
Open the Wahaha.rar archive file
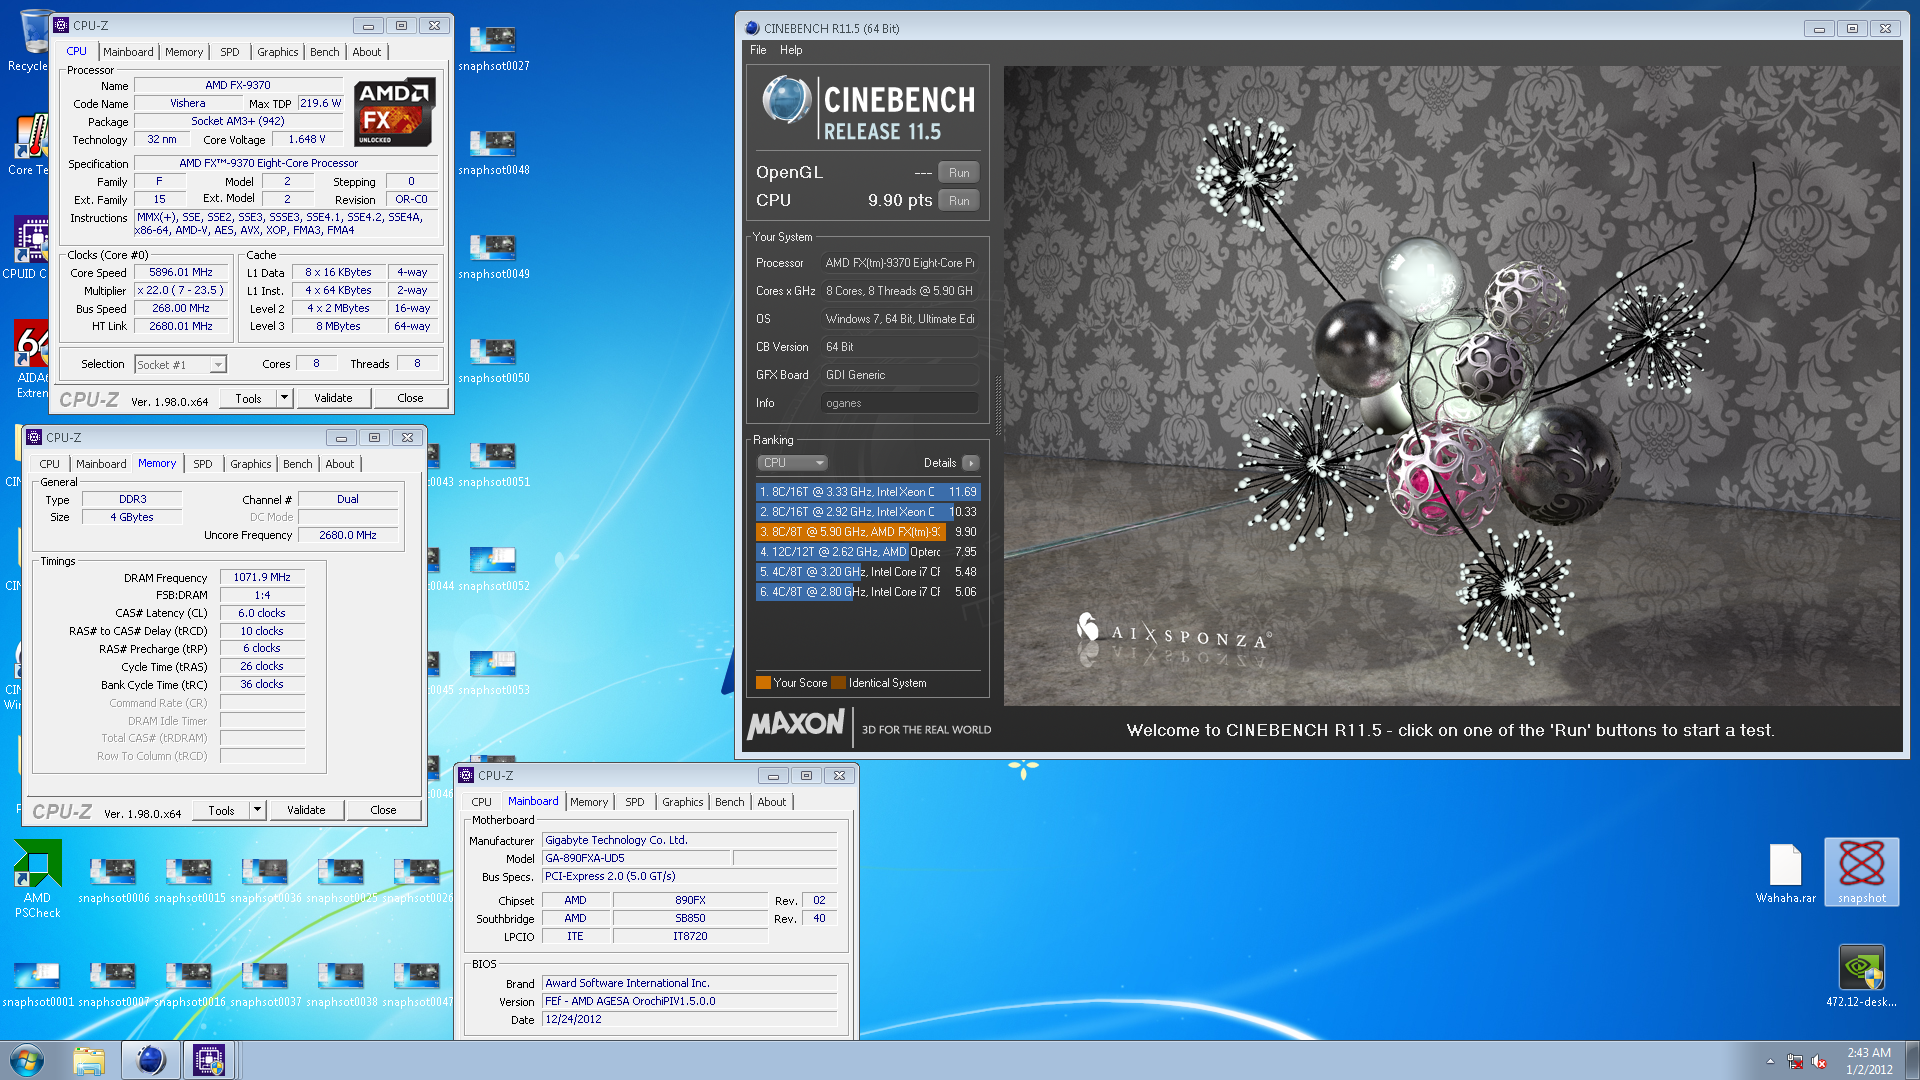[1785, 873]
